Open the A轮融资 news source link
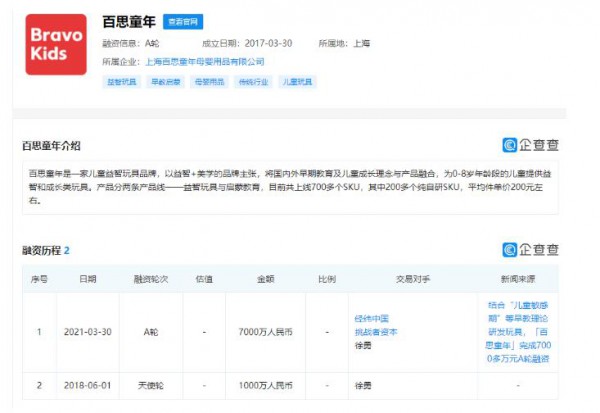 pos(518,332)
